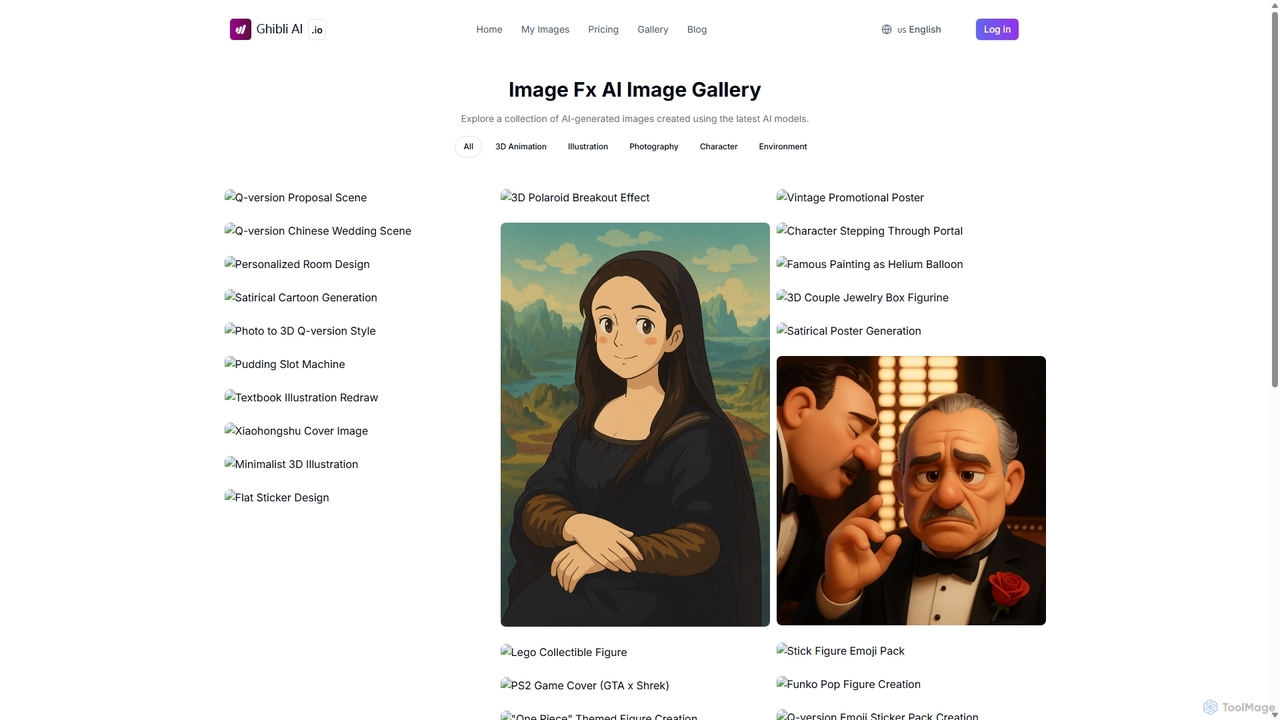This screenshot has width=1280, height=720.
Task: Open Satirical Cartoon Generation item
Action: [301, 298]
